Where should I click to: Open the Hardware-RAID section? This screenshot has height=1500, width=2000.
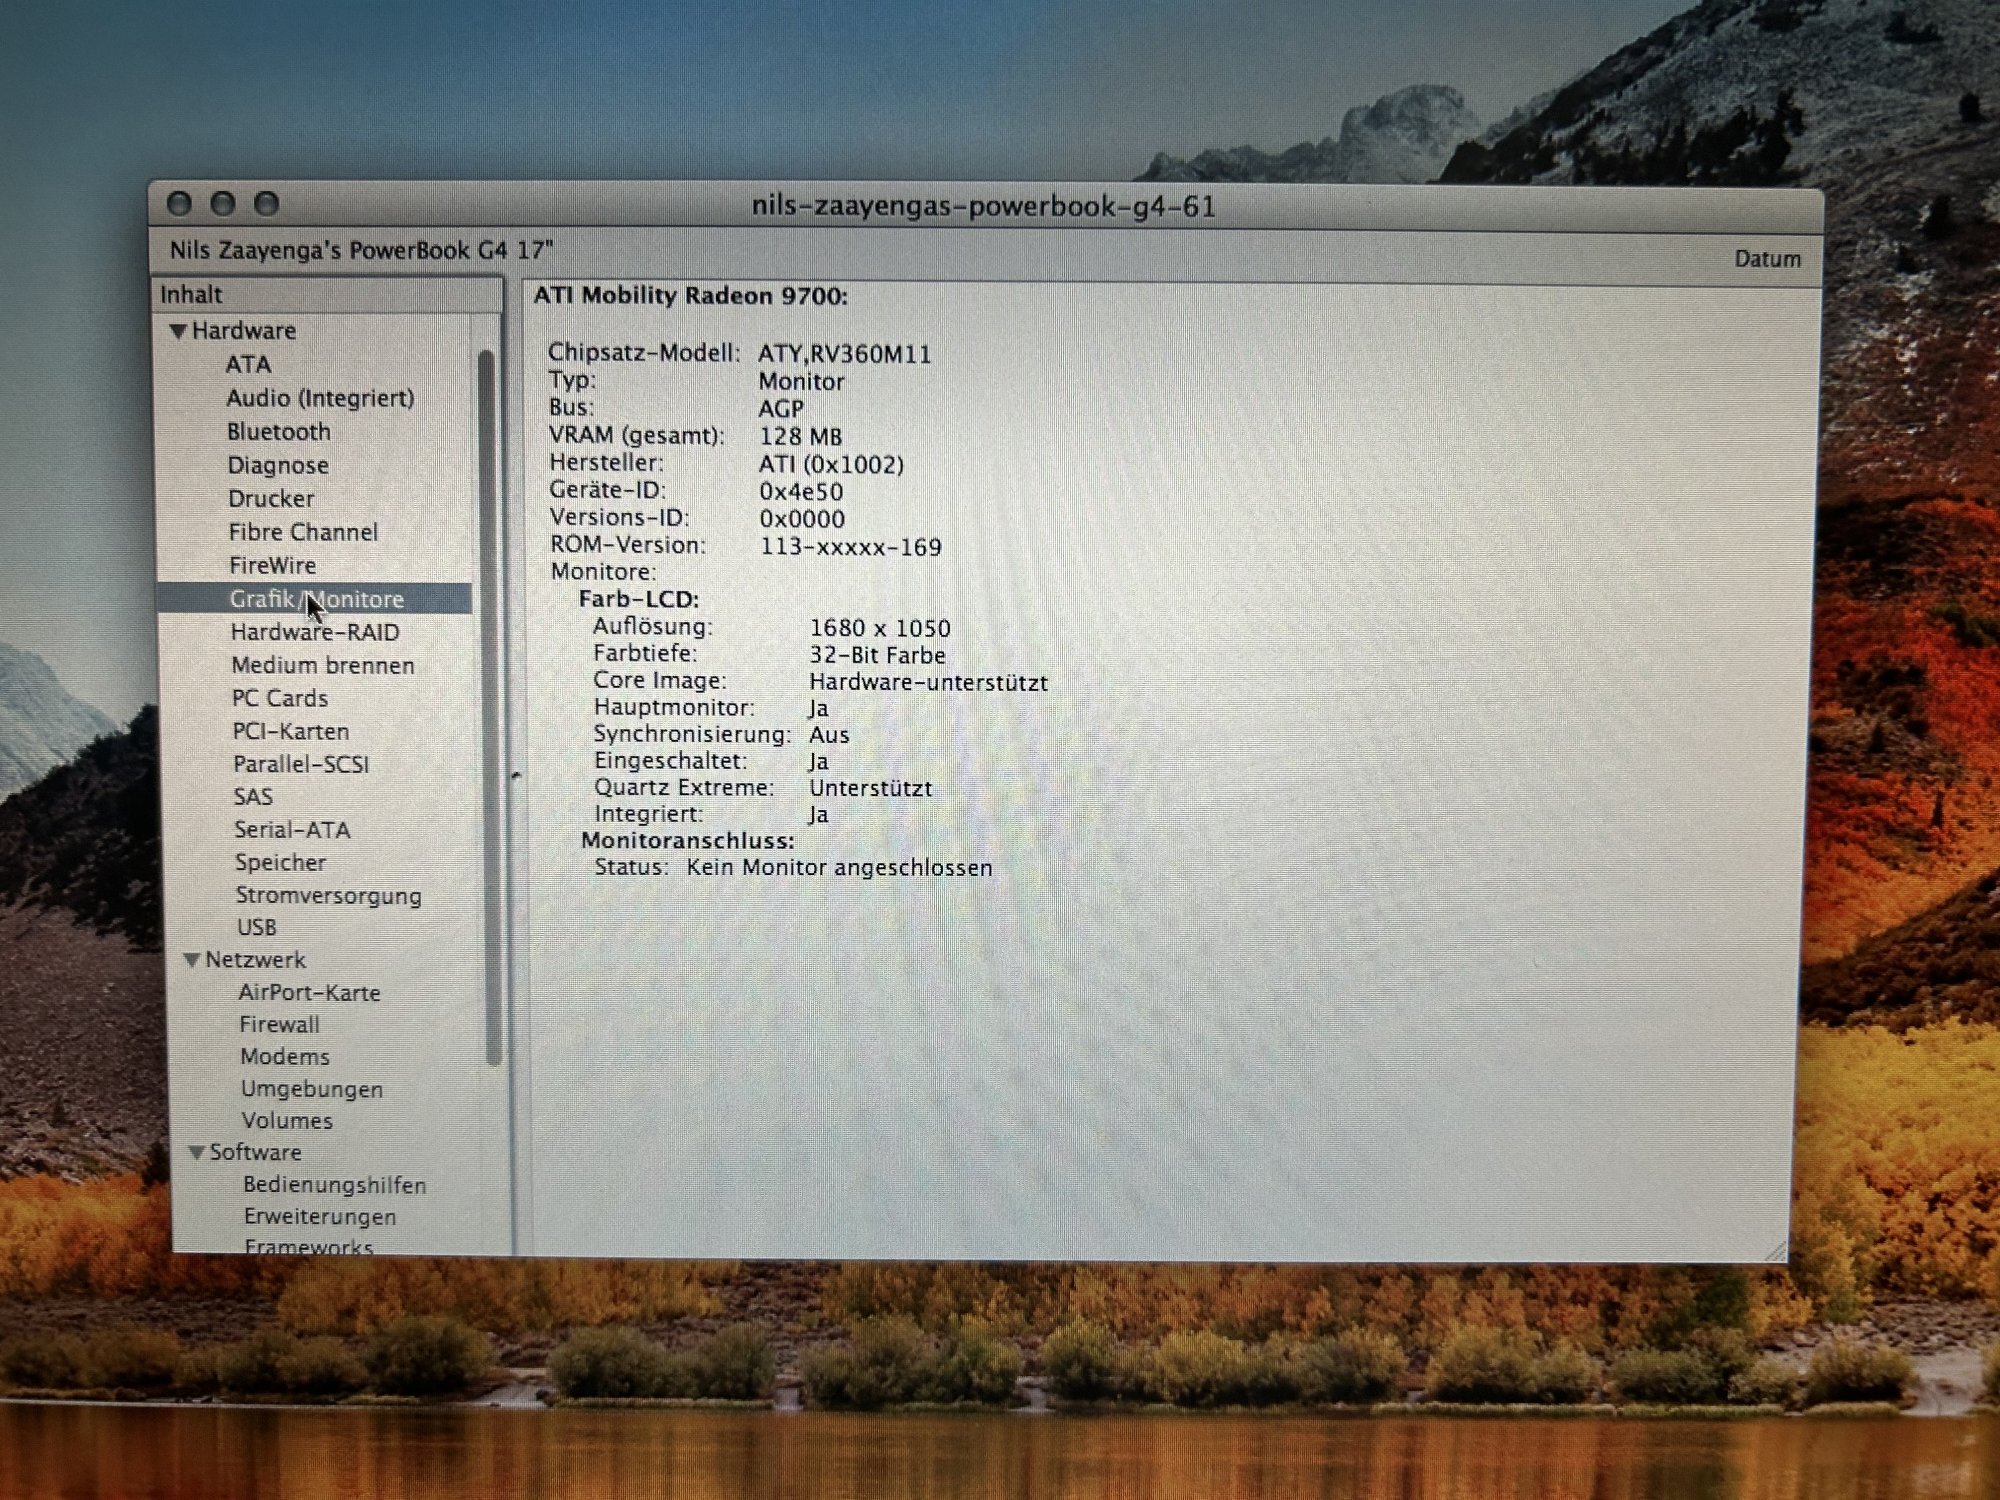[315, 633]
